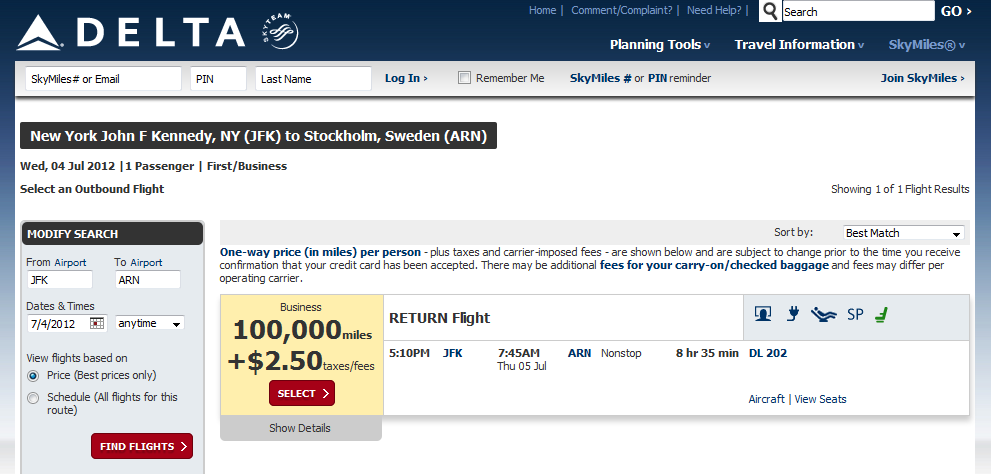Select the Price (Best prices only) radio button

click(x=34, y=376)
